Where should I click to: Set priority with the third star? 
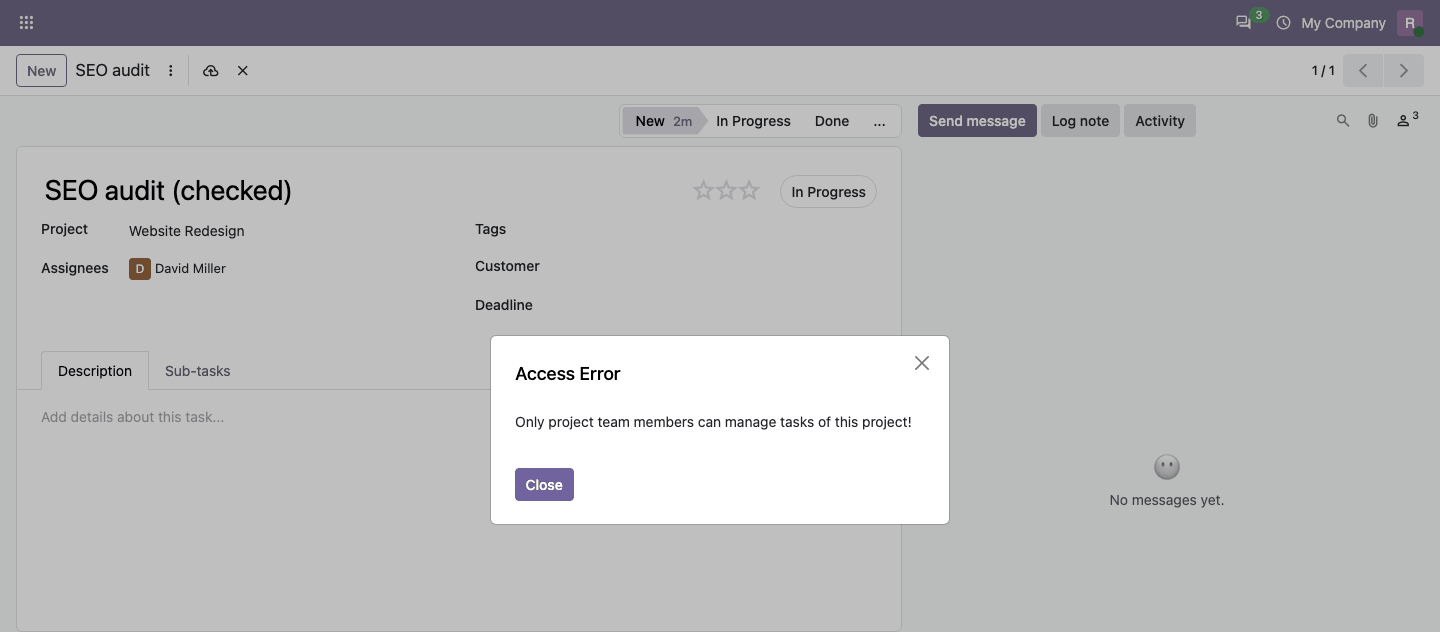(750, 190)
